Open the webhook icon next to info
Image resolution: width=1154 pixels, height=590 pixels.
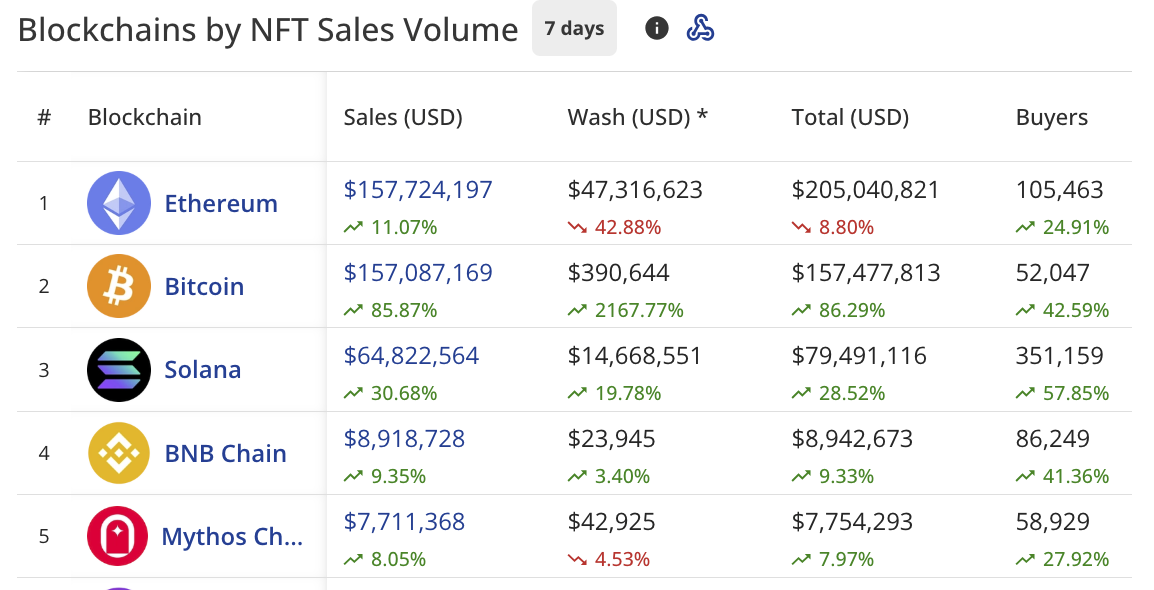700,29
